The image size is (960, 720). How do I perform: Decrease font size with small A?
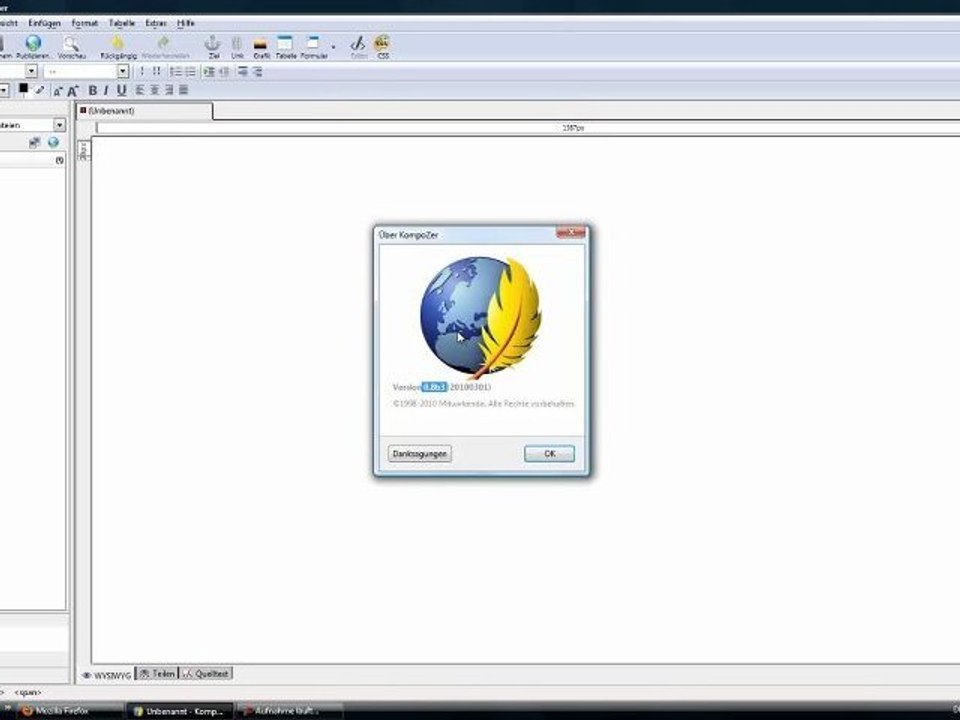(x=58, y=91)
